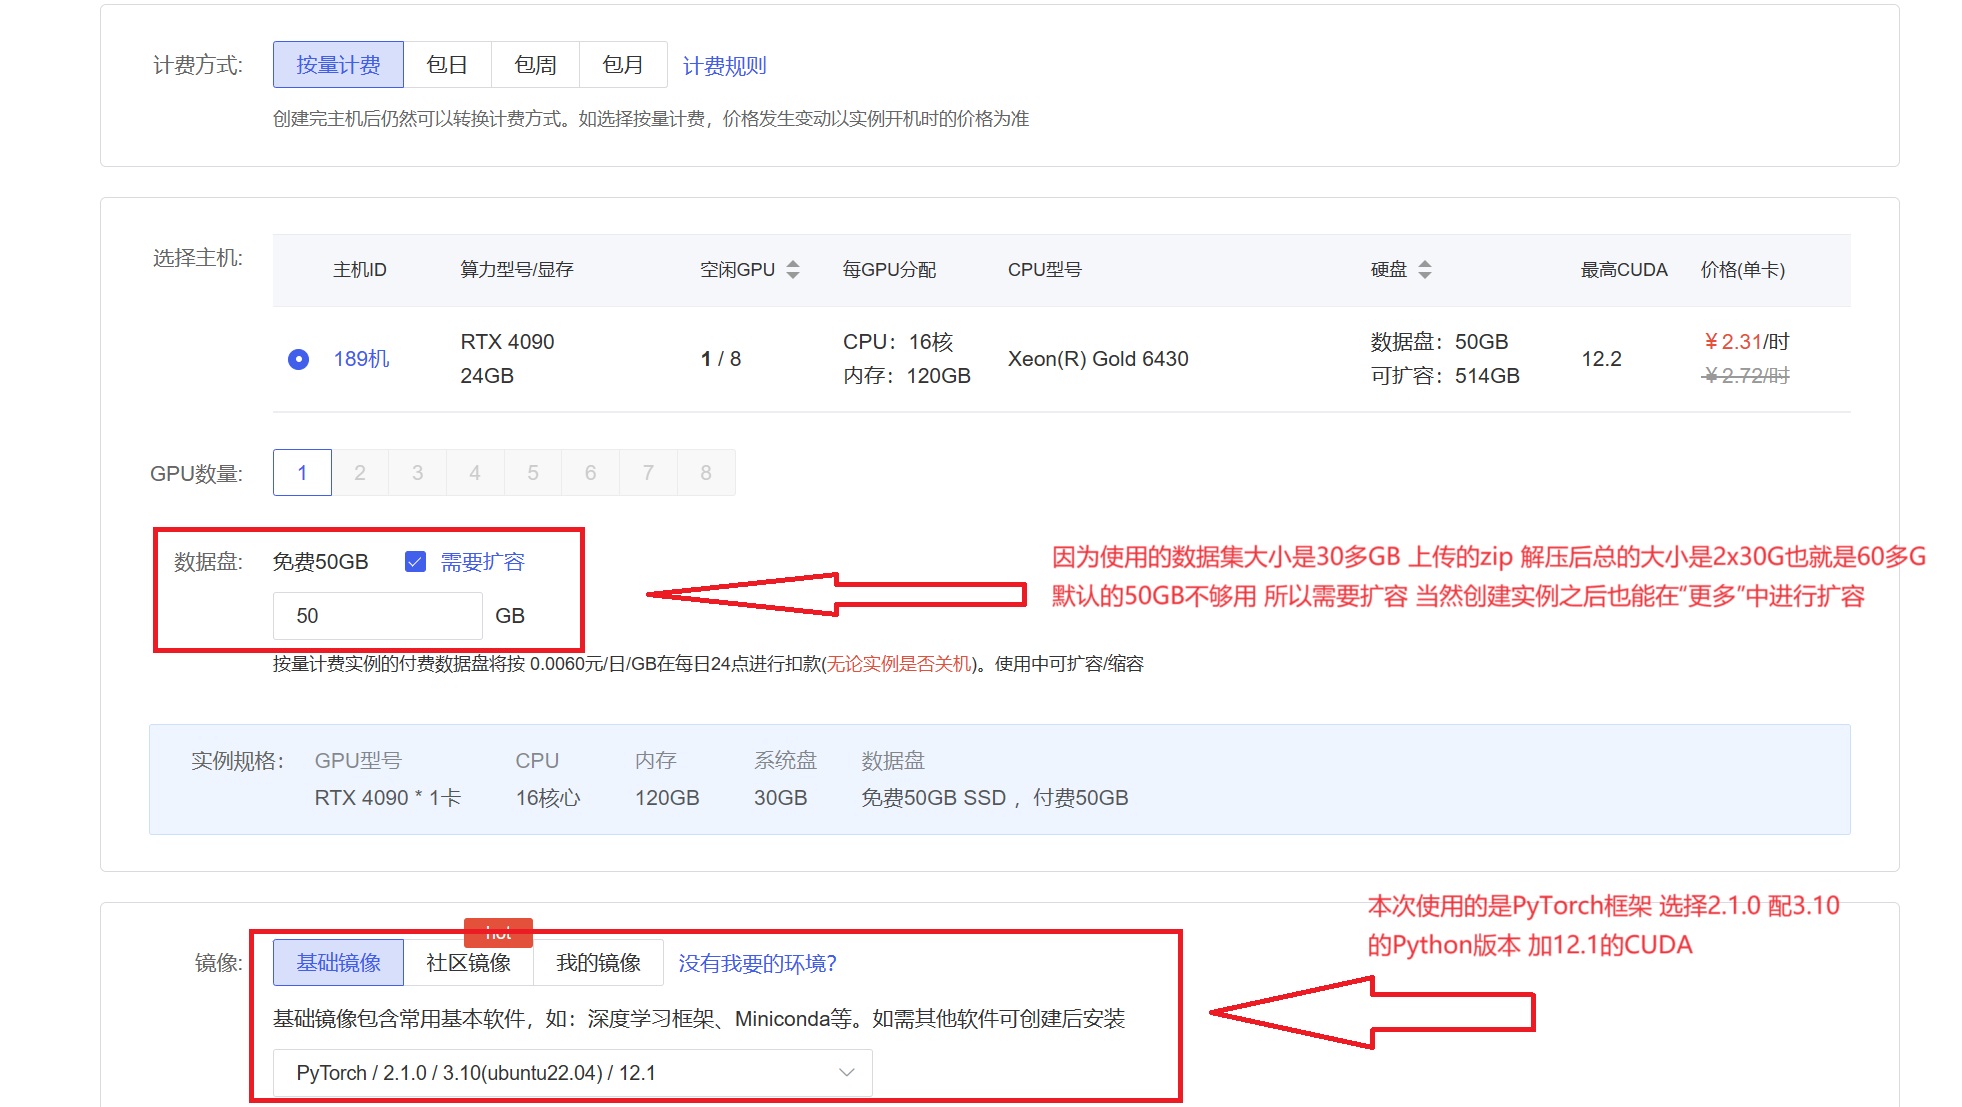Viewport: 1962px width, 1107px height.
Task: Select the 189机 host radio button
Action: pyautogui.click(x=298, y=359)
